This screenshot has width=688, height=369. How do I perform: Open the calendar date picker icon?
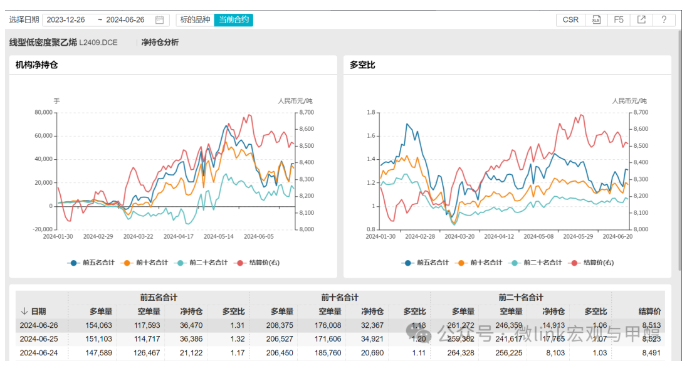(x=159, y=20)
